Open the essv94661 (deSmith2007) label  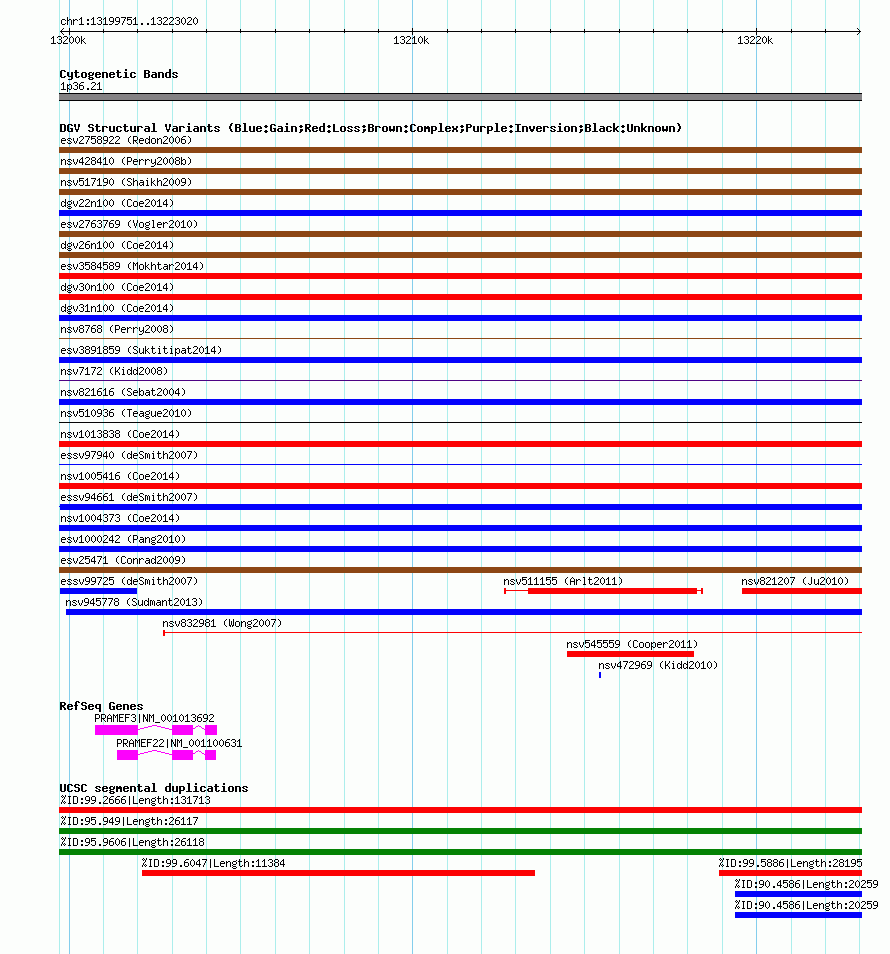(x=129, y=497)
